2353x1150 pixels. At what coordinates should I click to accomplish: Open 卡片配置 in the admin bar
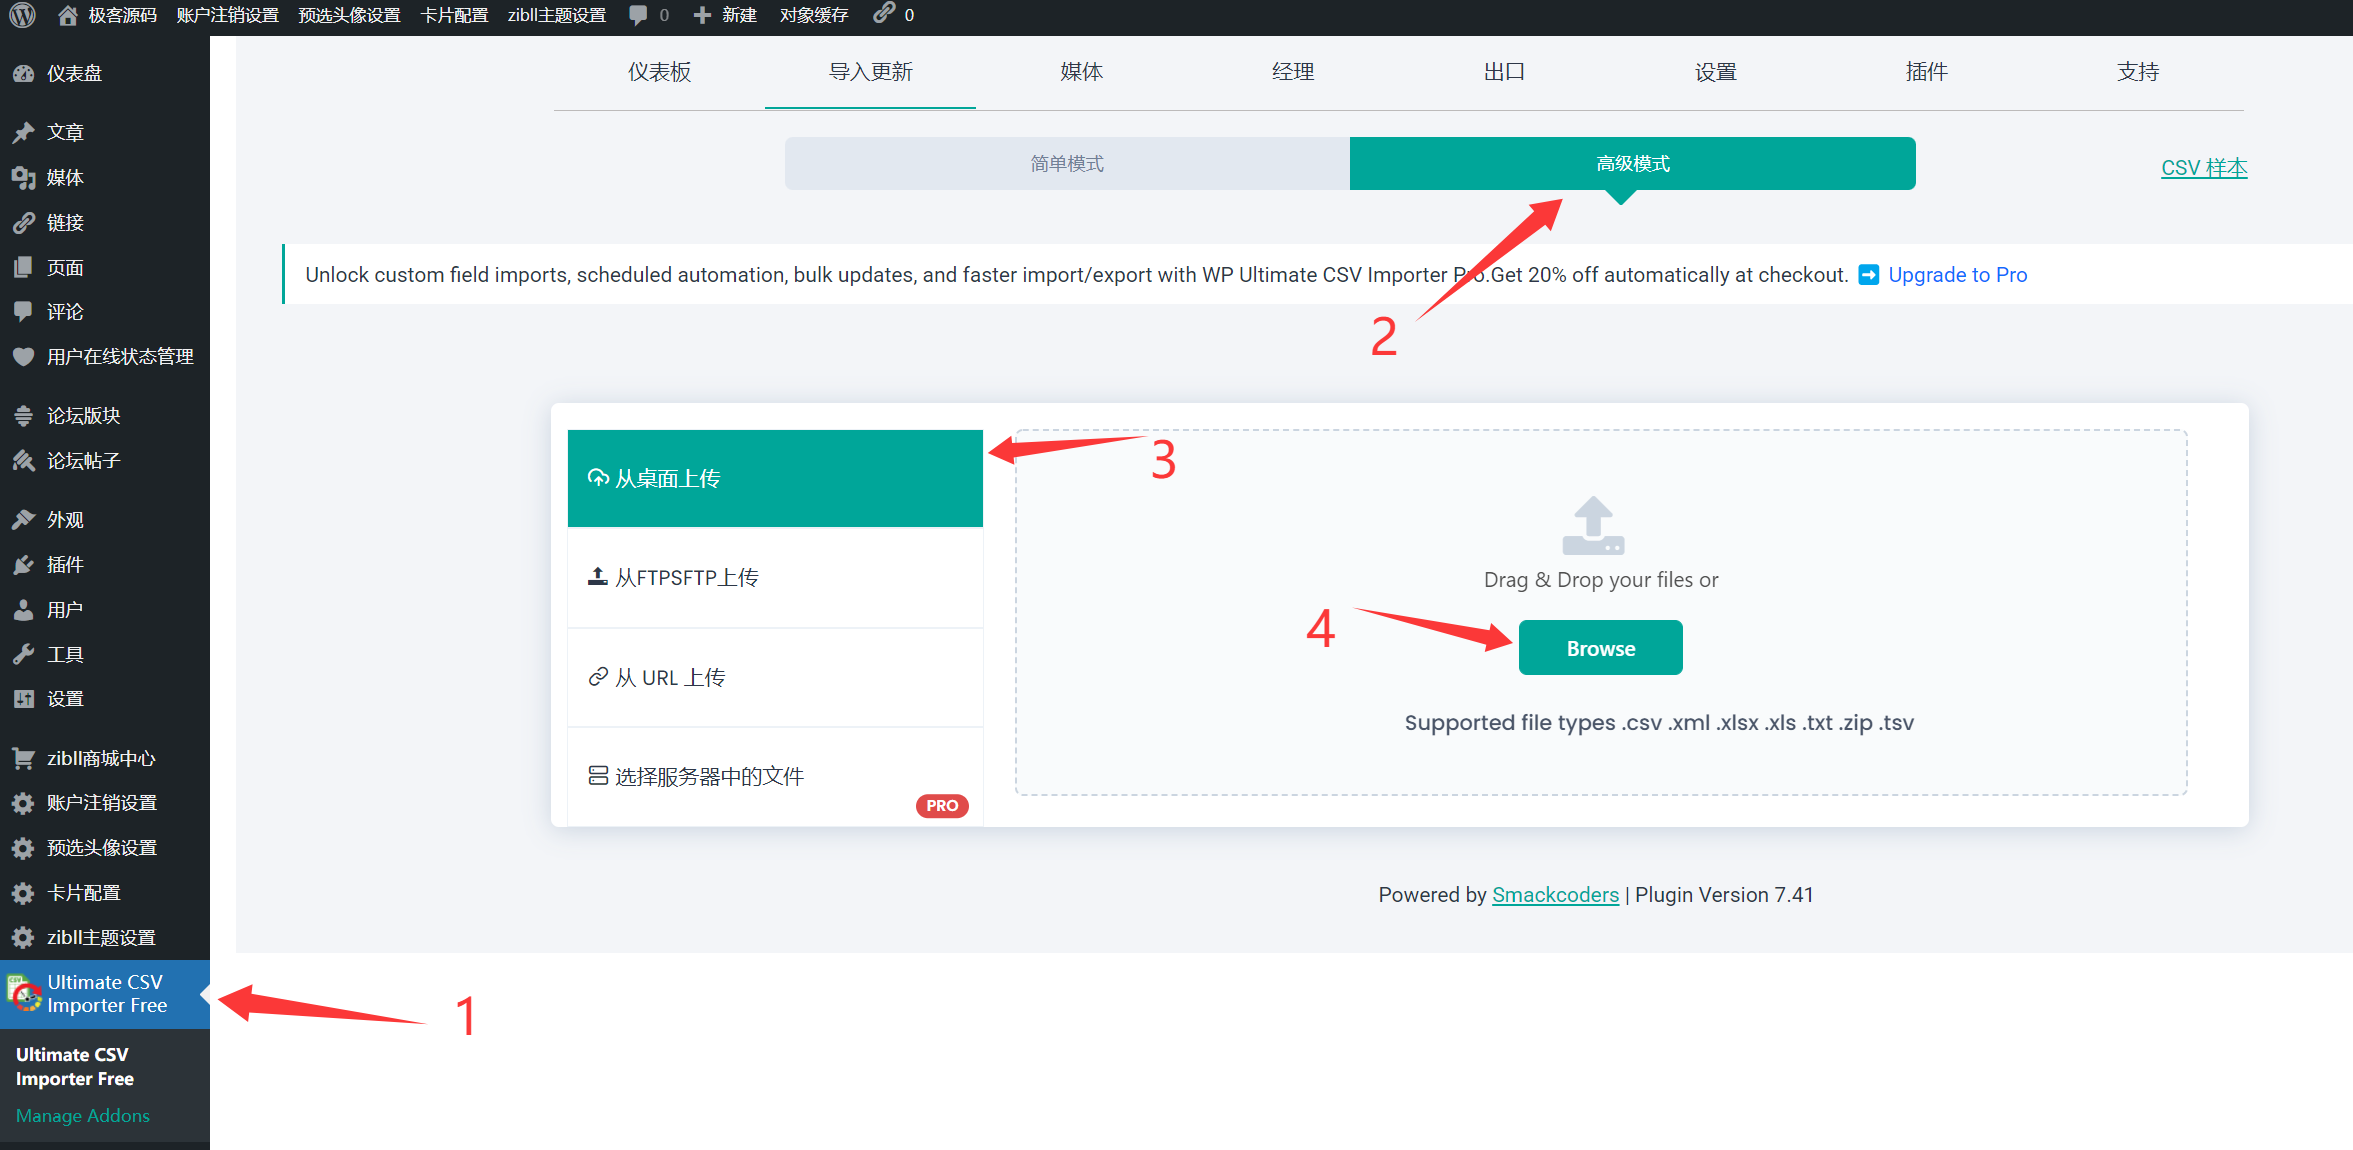click(x=455, y=15)
